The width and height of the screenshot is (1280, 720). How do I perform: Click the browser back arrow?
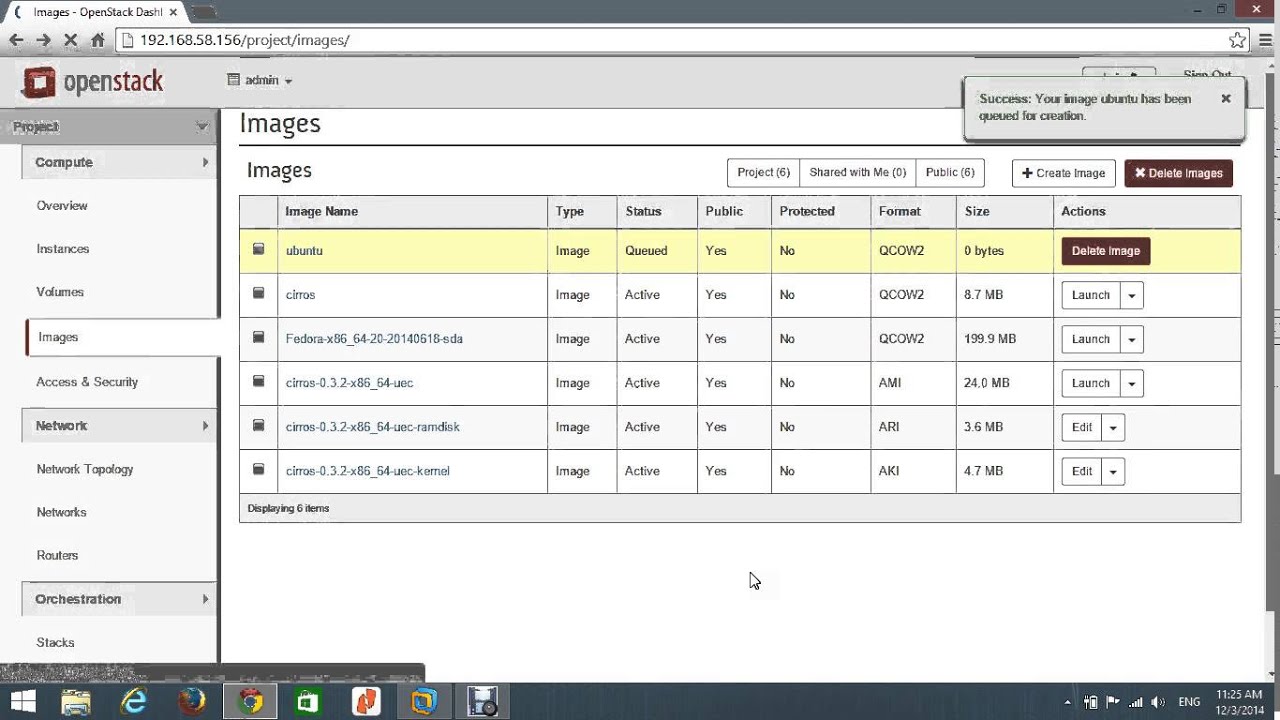coord(16,40)
